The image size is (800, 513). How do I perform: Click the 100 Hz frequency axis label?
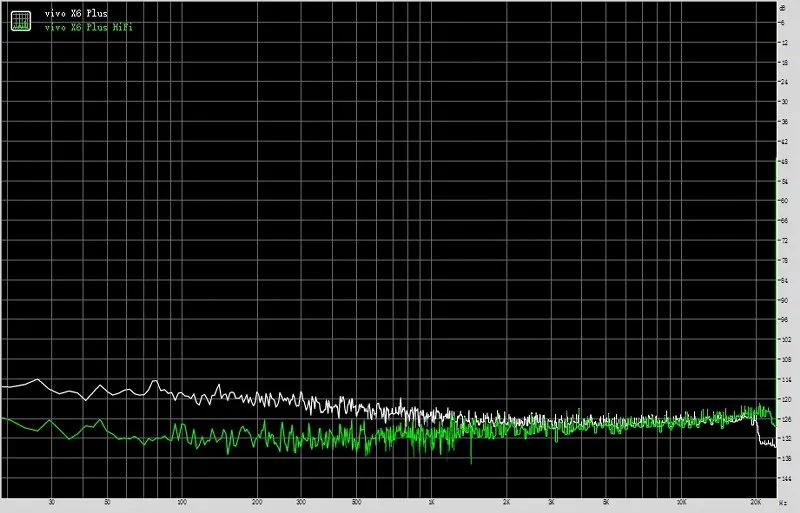pos(182,502)
